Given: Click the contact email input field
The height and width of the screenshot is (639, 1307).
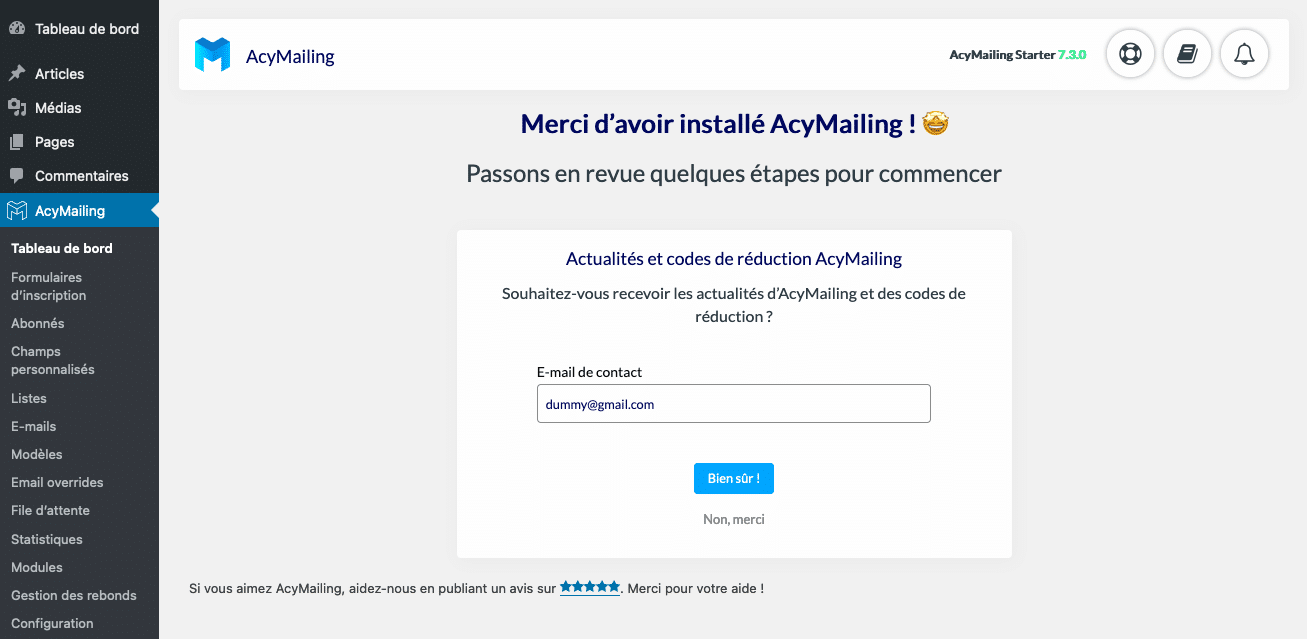Looking at the screenshot, I should click(733, 403).
